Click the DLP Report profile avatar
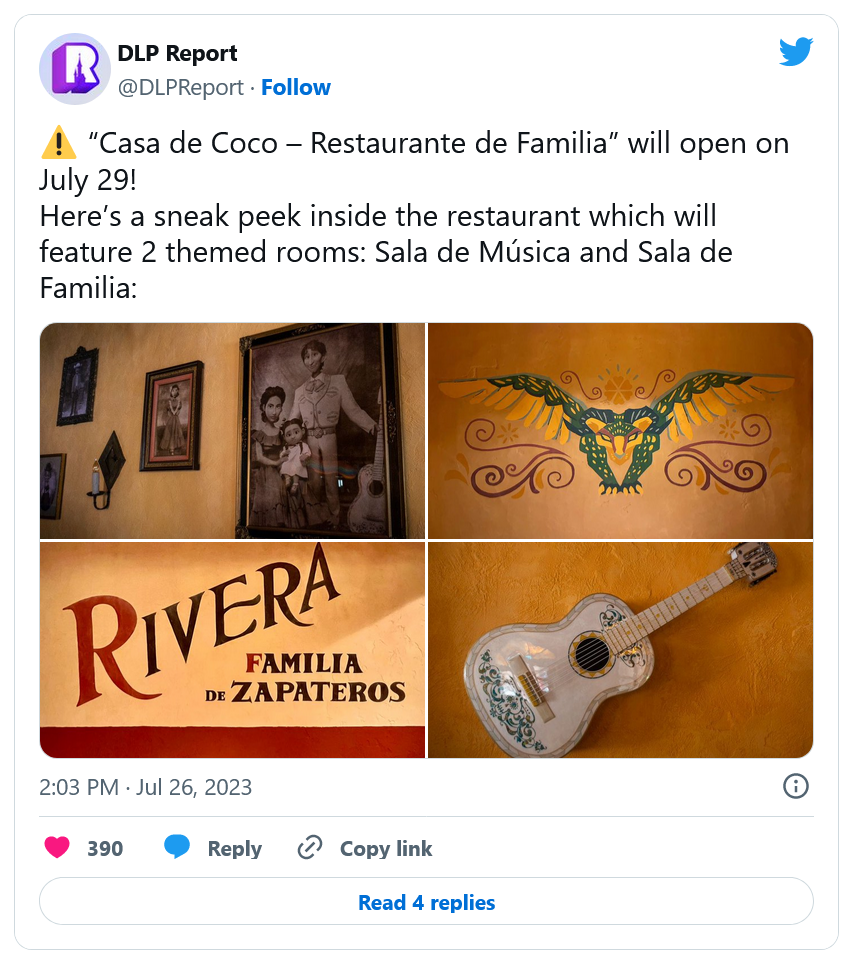 coord(74,69)
